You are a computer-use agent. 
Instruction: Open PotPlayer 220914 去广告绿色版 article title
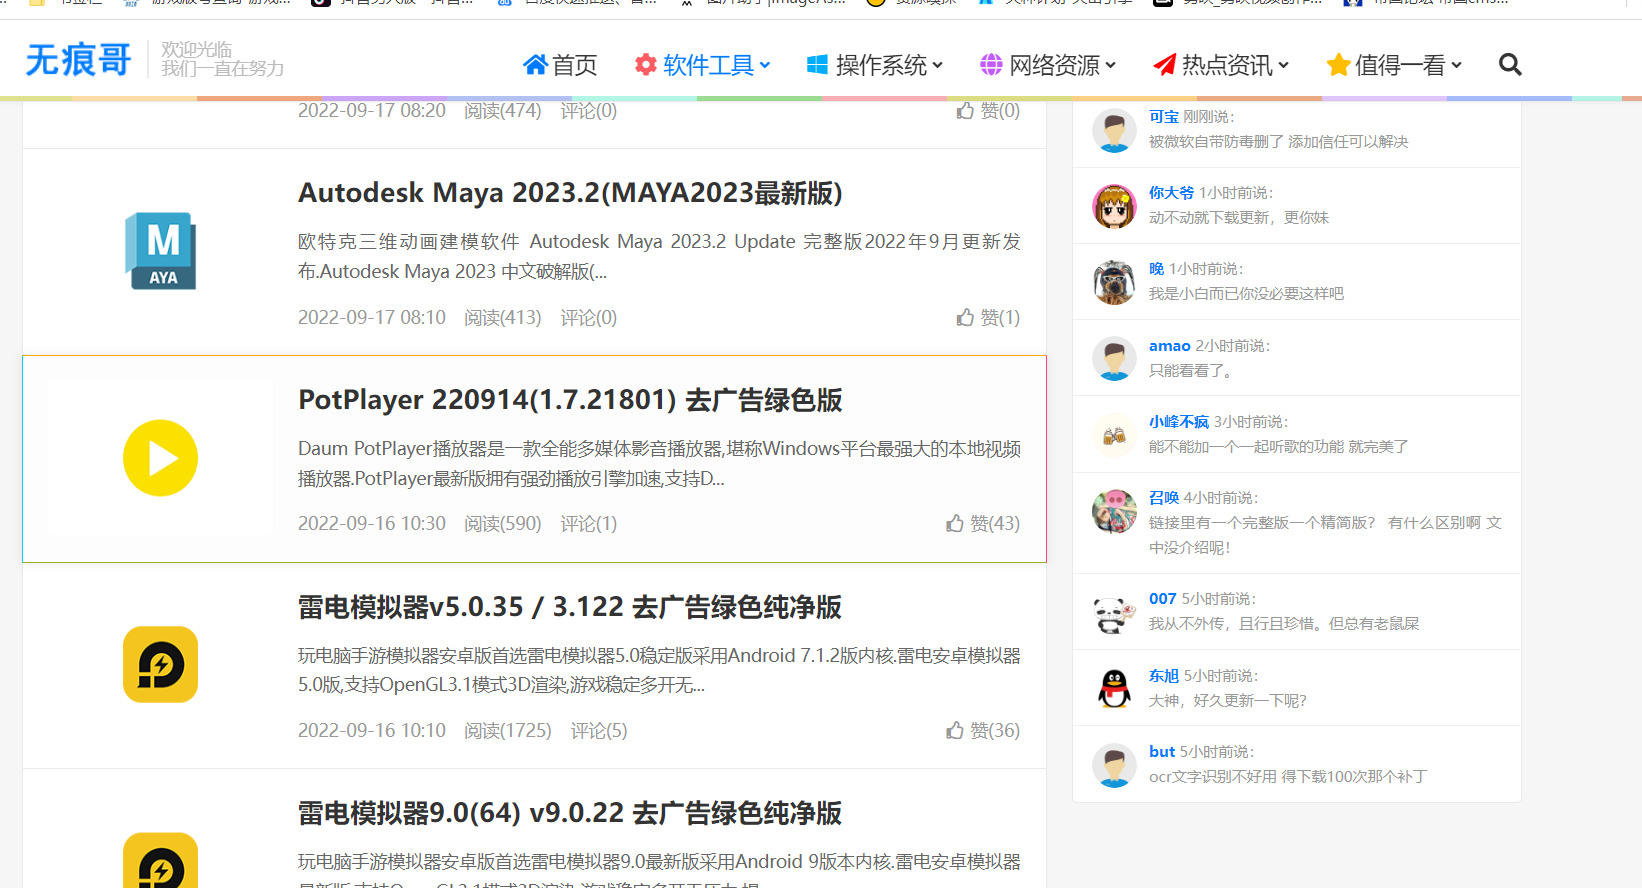(570, 400)
